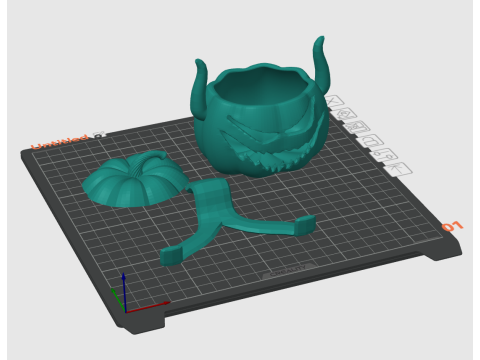Click the lock plate icon
Image resolution: width=480 pixels, height=360 pixels.
tap(372, 140)
